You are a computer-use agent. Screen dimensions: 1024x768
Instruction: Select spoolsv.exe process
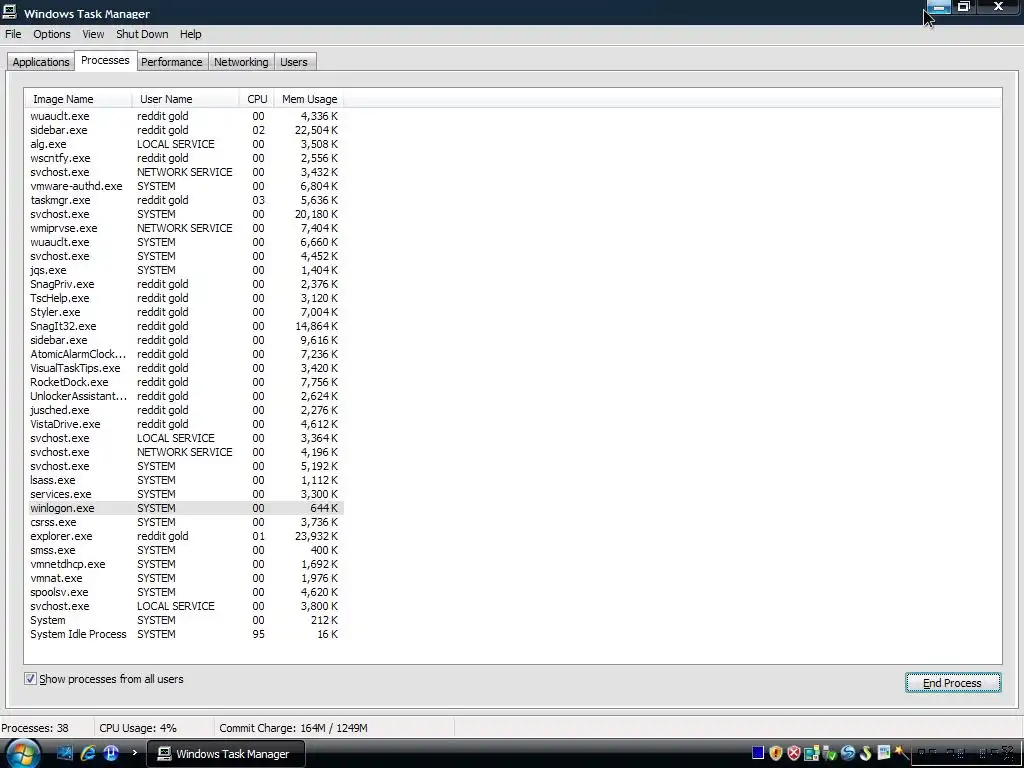(184, 592)
